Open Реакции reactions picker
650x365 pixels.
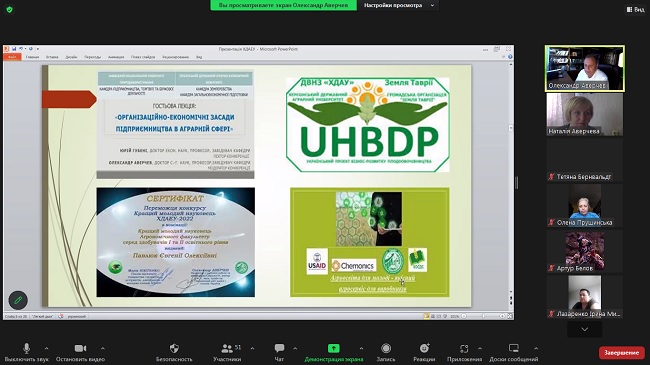(x=424, y=352)
